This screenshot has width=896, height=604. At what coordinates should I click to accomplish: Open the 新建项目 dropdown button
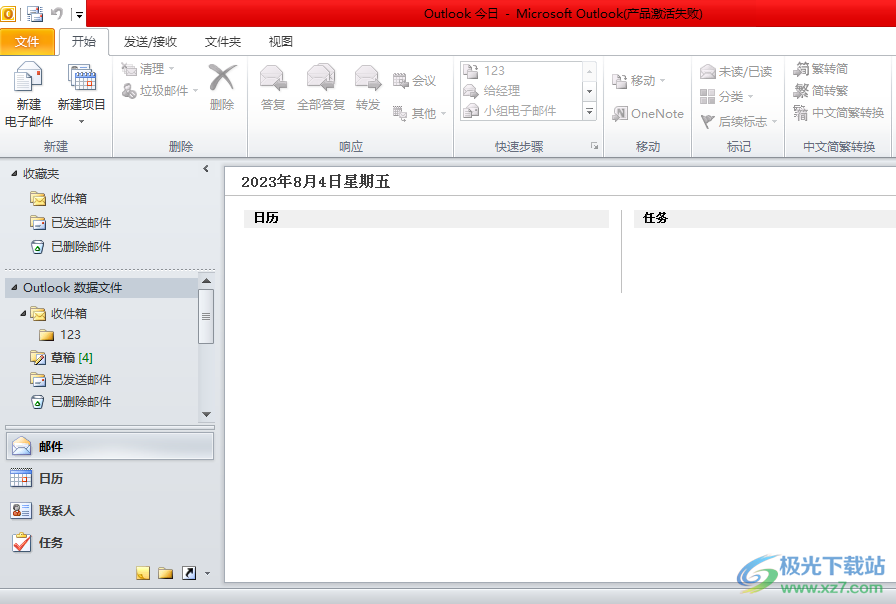pos(81,94)
